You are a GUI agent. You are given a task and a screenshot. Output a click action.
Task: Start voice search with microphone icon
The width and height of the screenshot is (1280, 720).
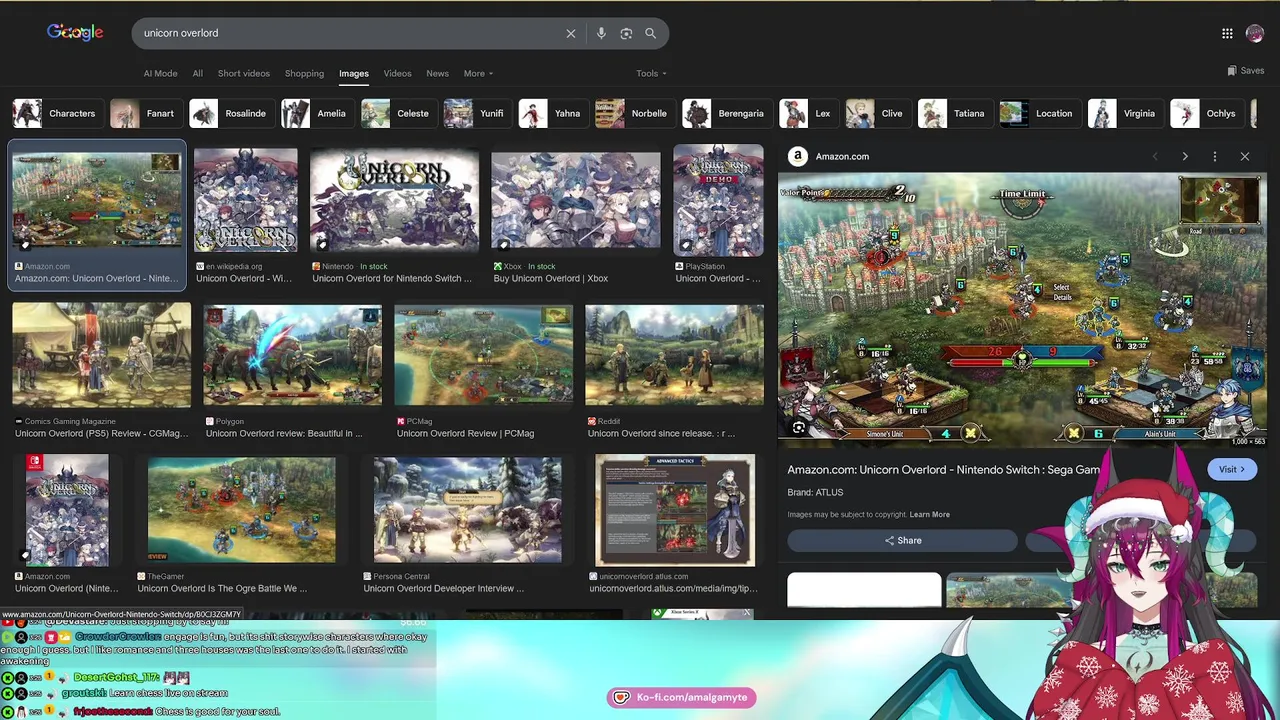point(601,33)
